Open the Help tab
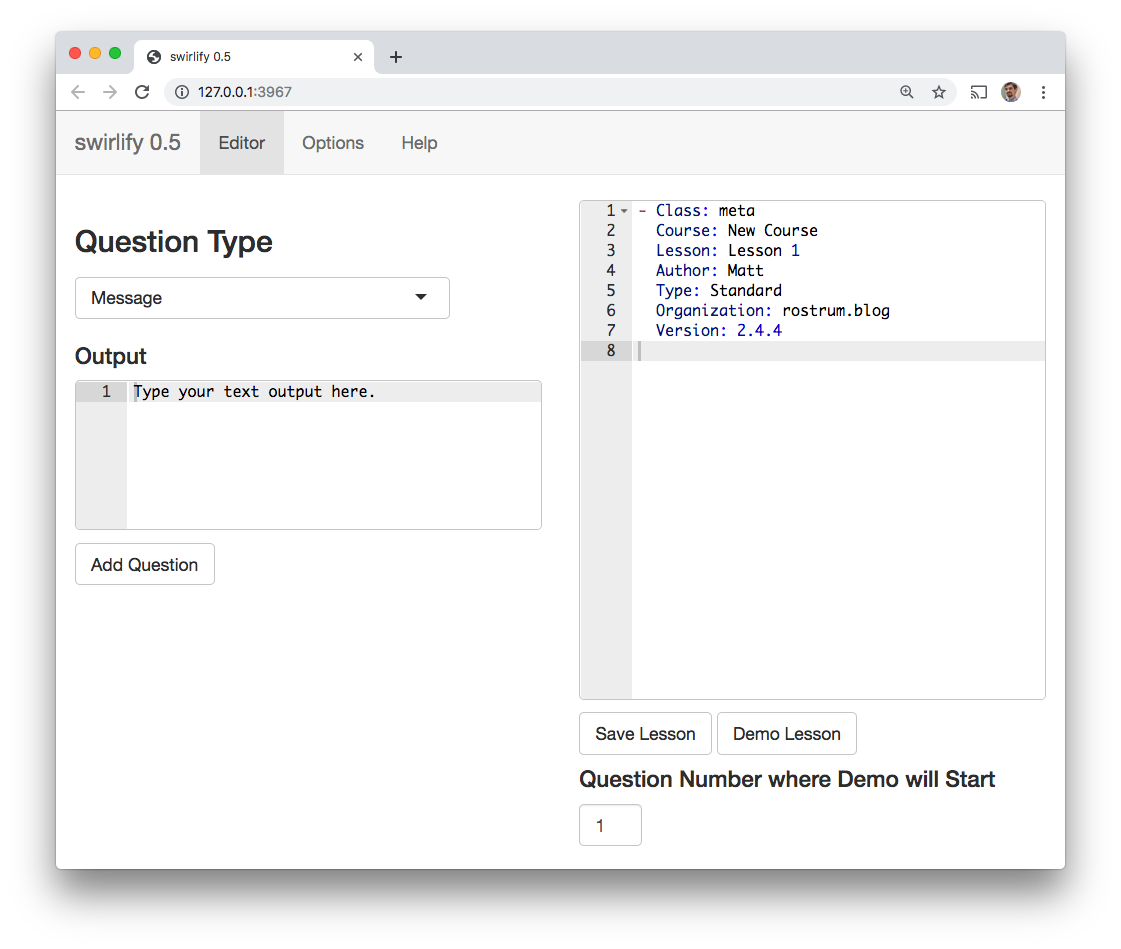This screenshot has height=949, width=1121. pos(419,143)
